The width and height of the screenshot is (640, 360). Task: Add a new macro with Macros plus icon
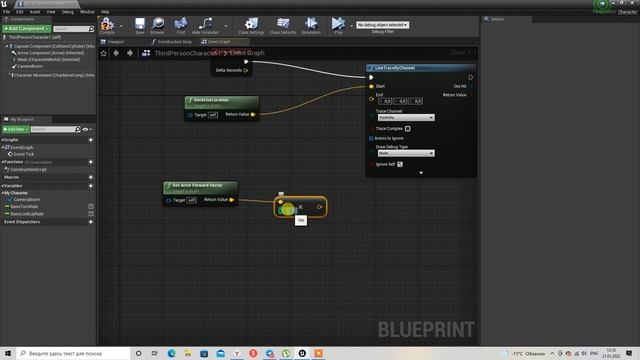click(x=91, y=178)
